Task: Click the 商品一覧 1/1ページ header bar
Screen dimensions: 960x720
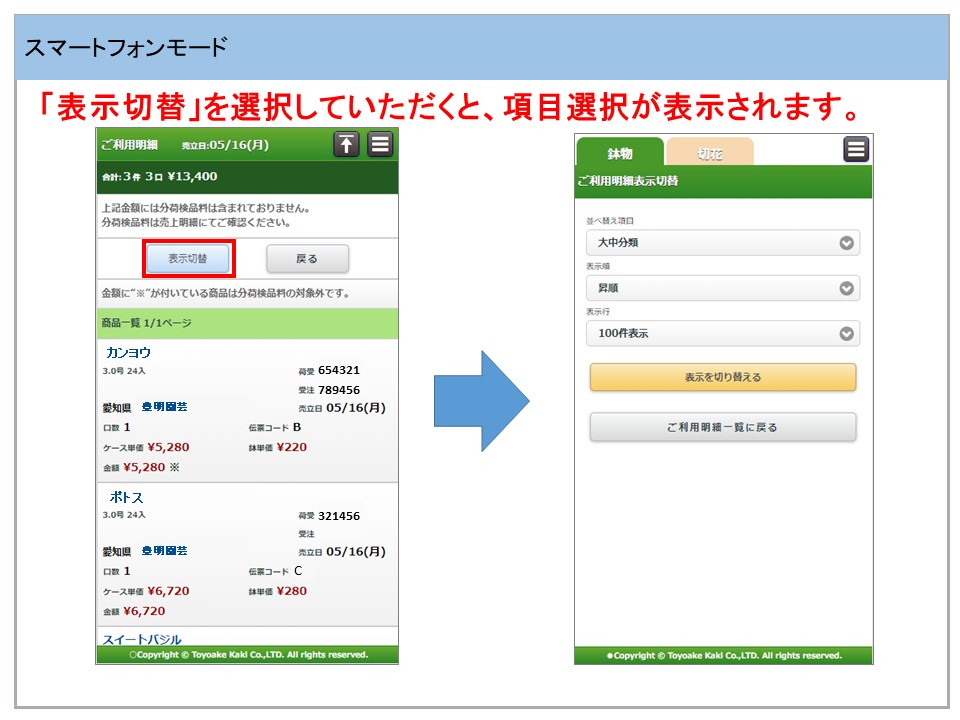Action: [x=246, y=323]
